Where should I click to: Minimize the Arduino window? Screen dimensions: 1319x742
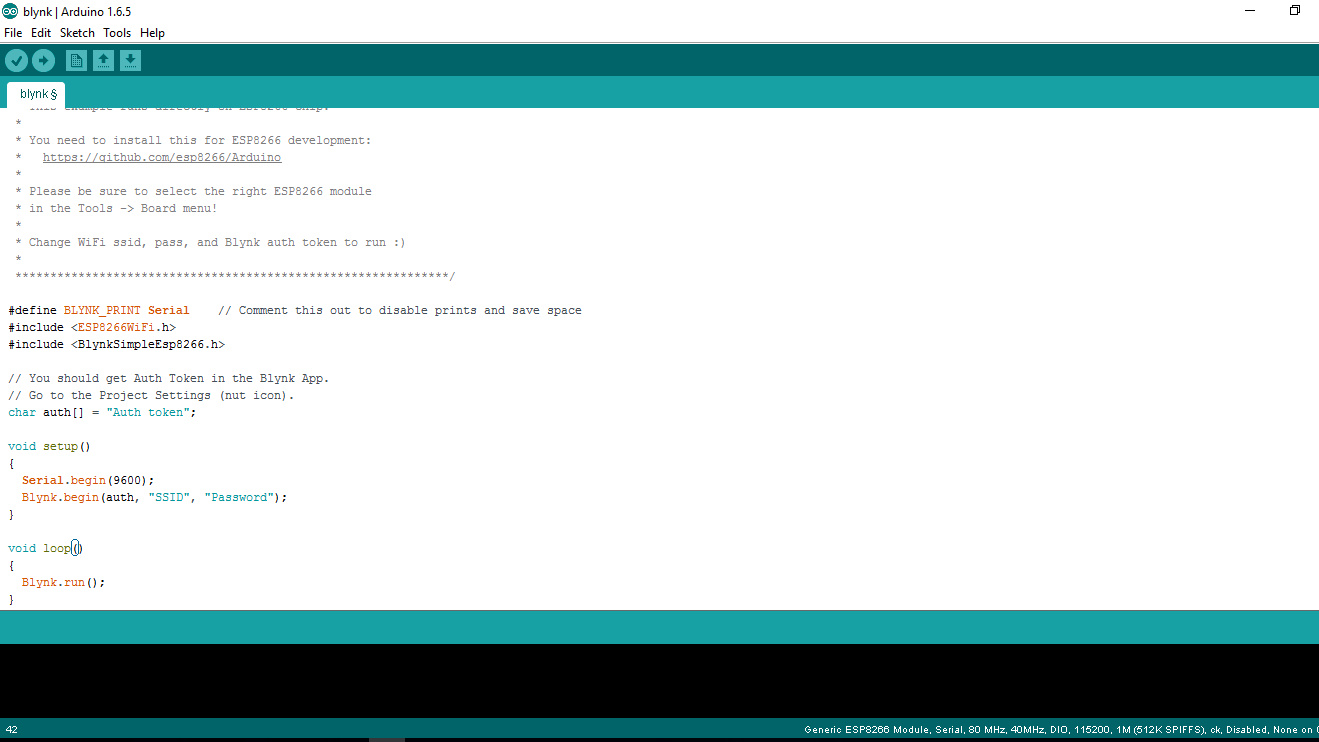1250,11
